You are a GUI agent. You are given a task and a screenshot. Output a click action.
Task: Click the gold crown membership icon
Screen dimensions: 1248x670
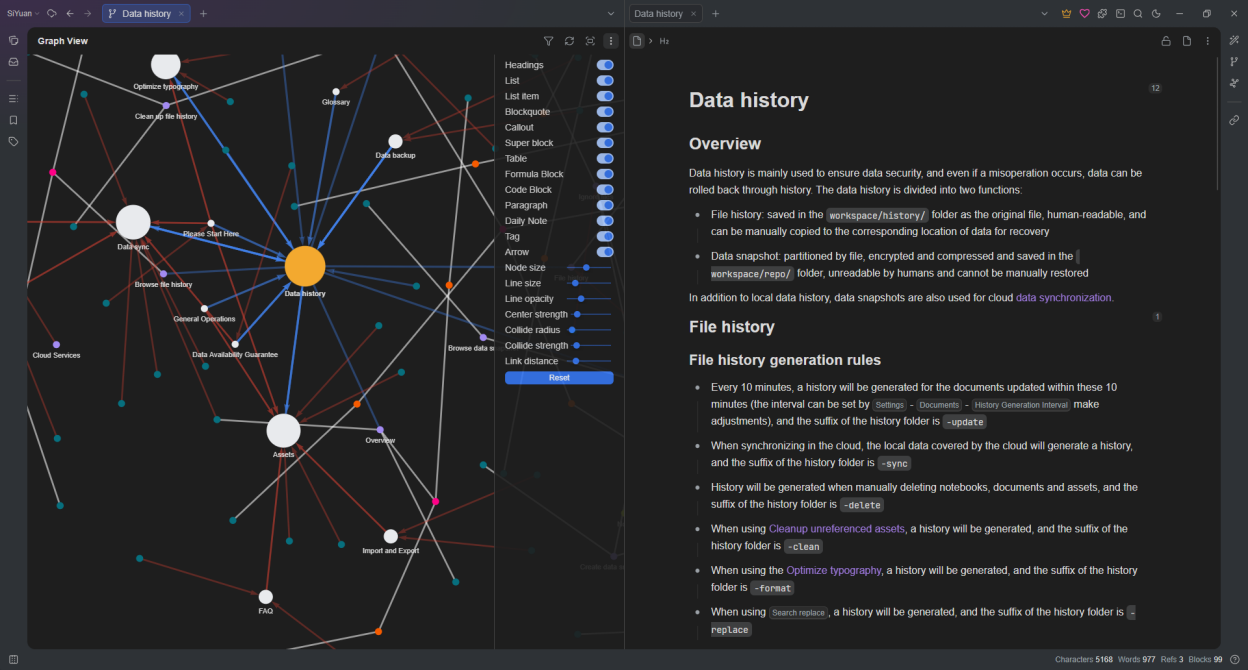click(1066, 14)
